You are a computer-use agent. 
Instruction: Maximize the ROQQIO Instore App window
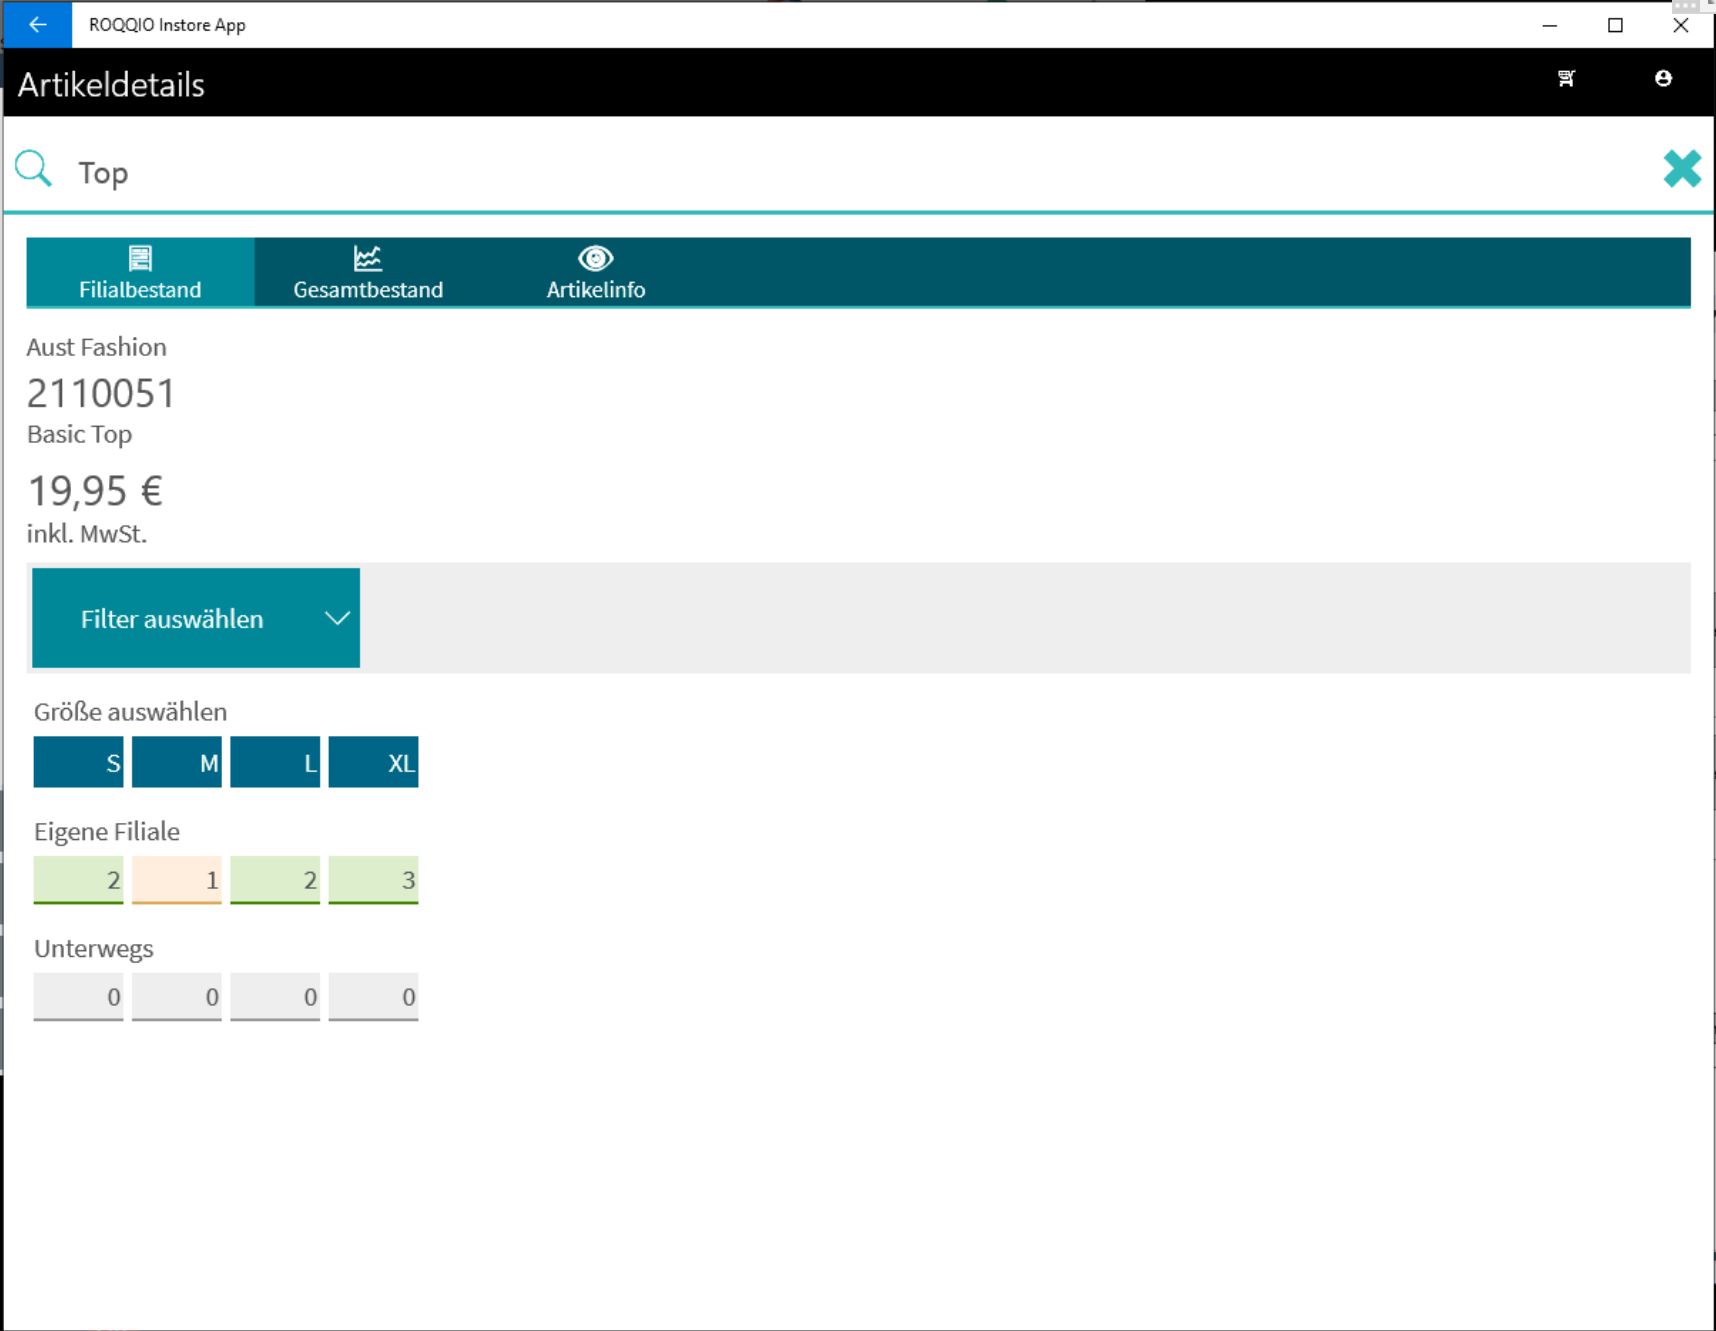1615,25
